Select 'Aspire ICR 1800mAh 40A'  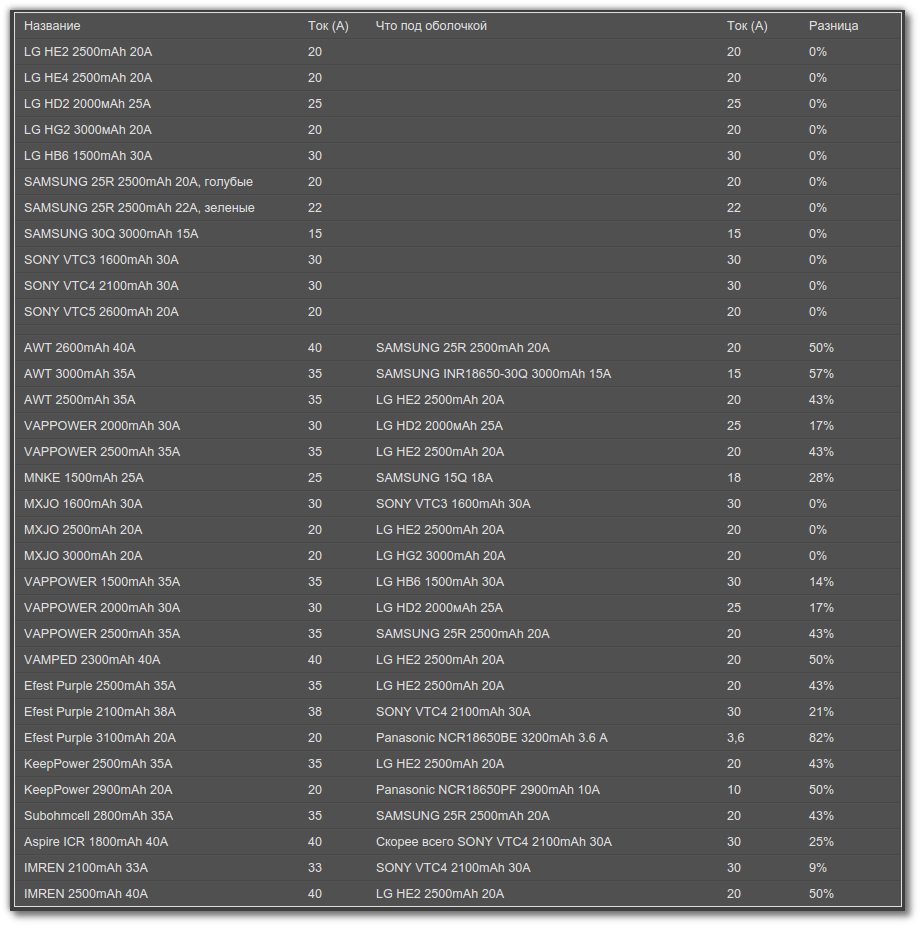click(x=96, y=842)
